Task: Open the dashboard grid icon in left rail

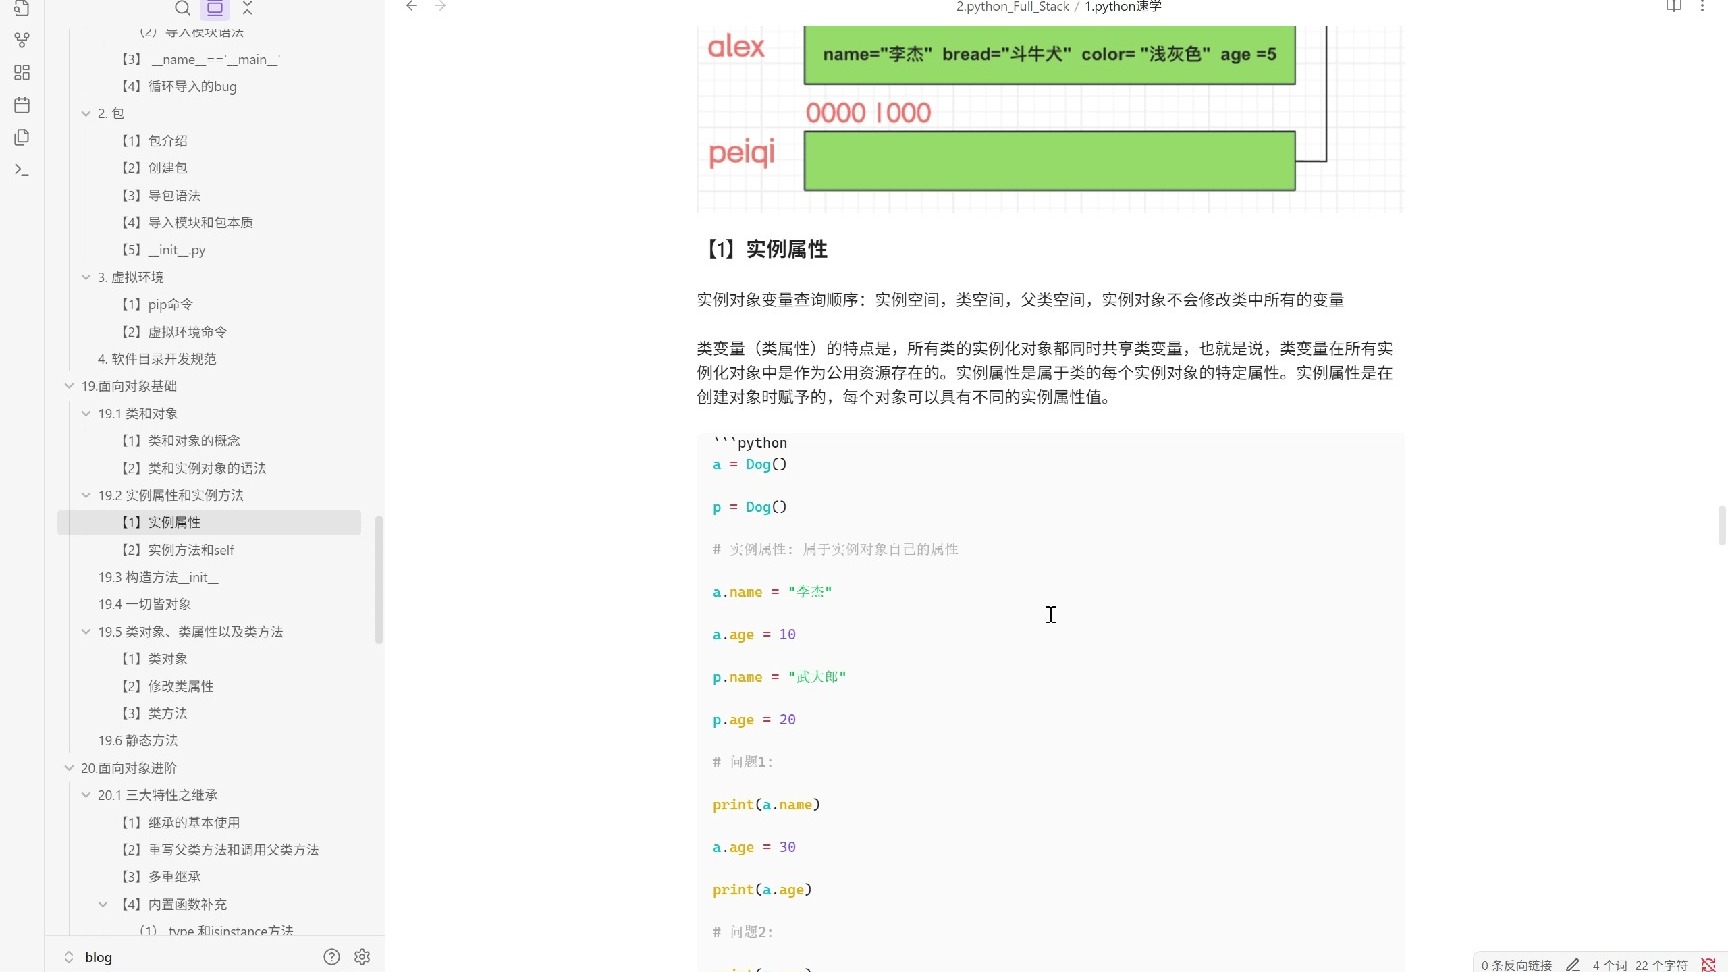Action: tap(22, 72)
